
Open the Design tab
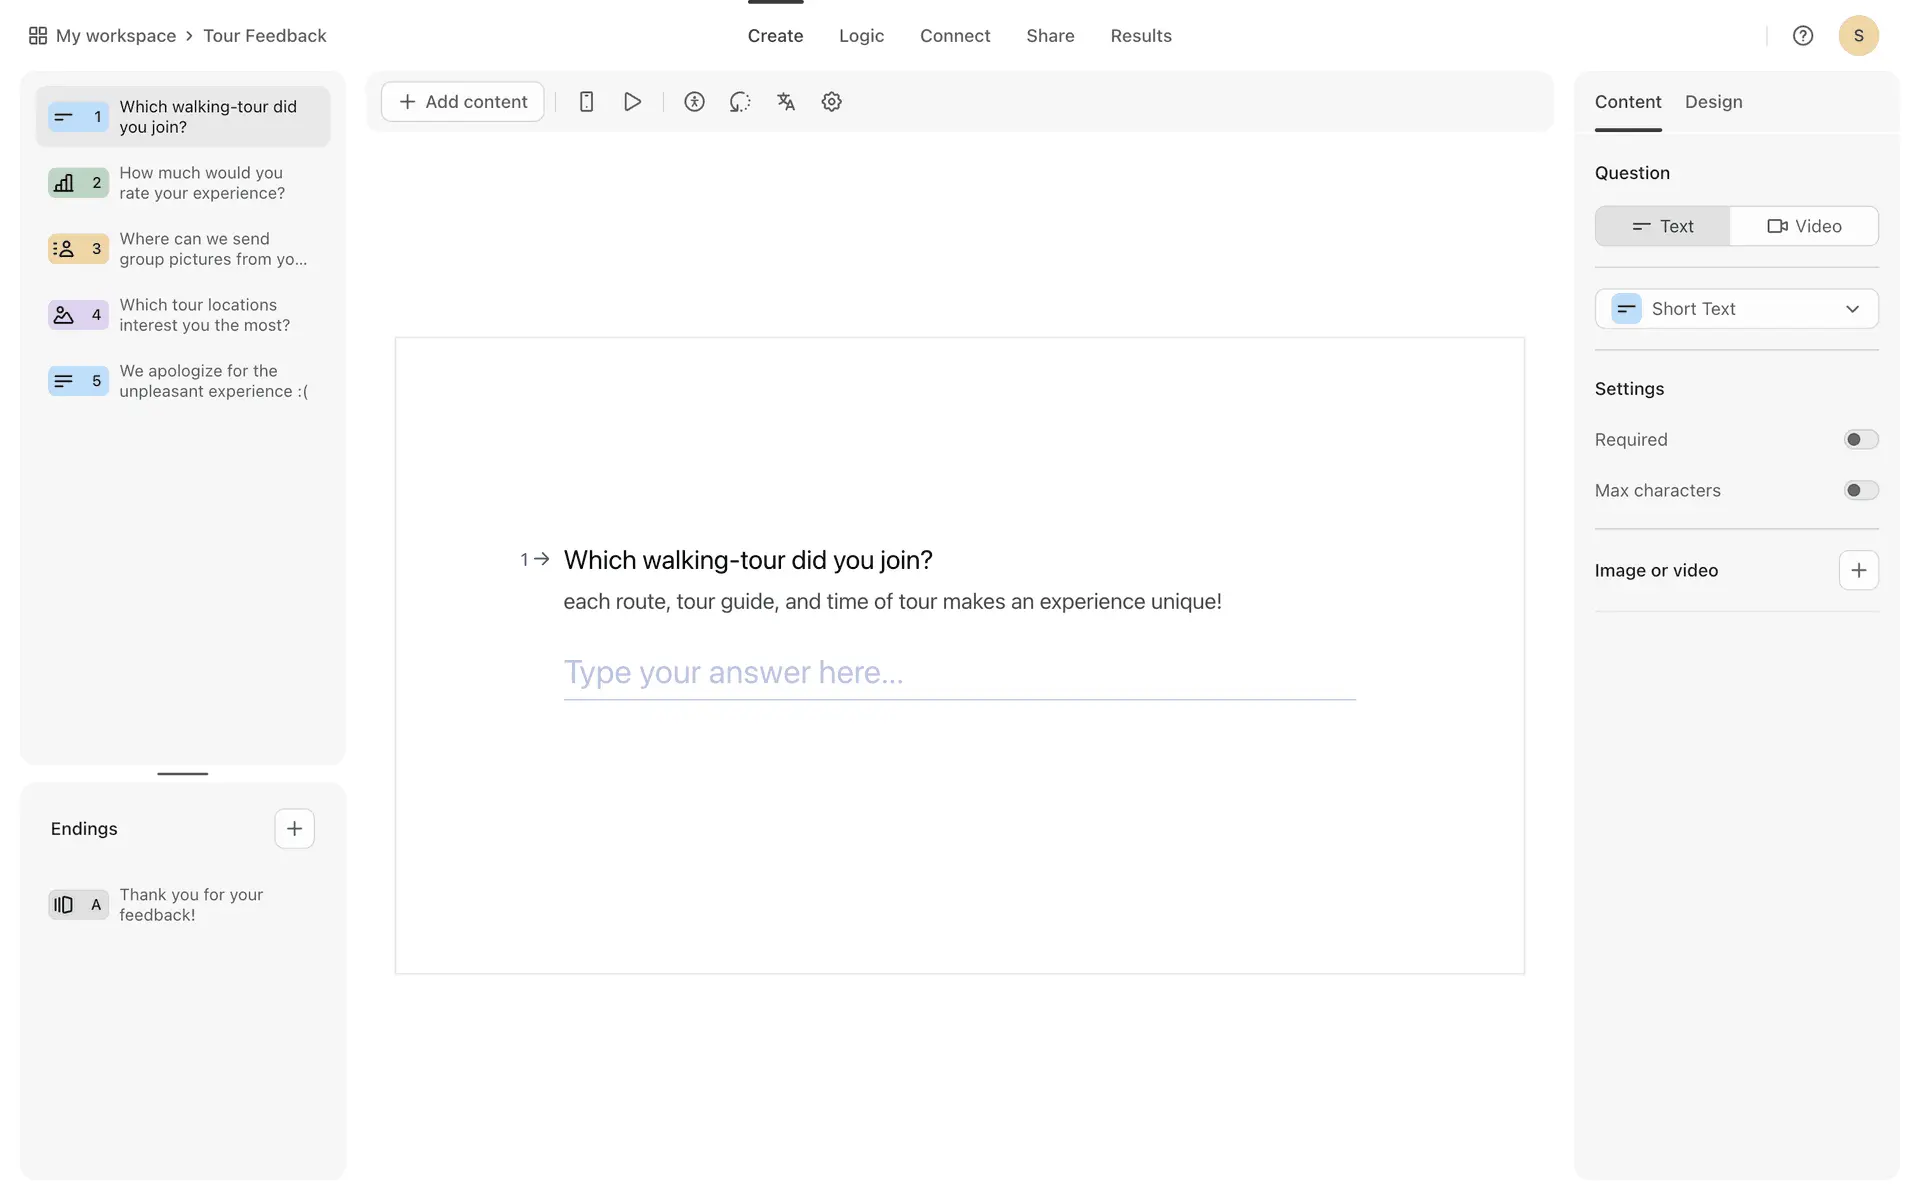(1713, 102)
